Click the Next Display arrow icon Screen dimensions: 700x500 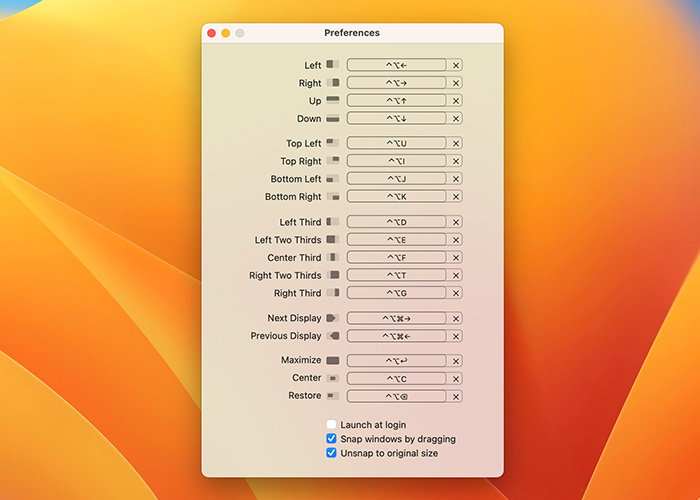(333, 318)
